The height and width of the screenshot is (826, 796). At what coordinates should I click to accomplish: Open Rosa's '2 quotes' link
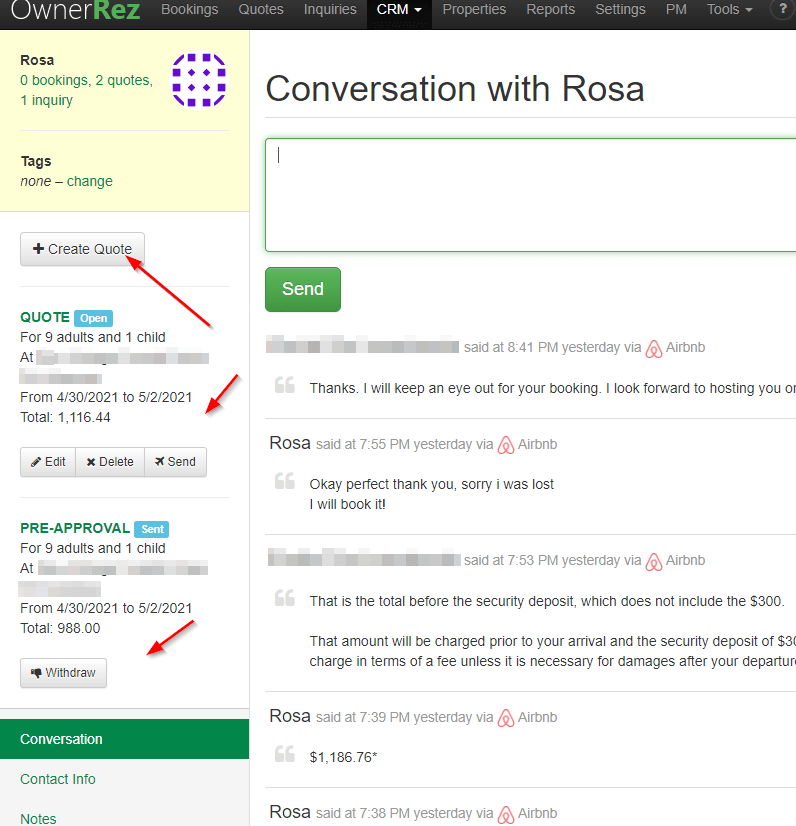(x=122, y=80)
